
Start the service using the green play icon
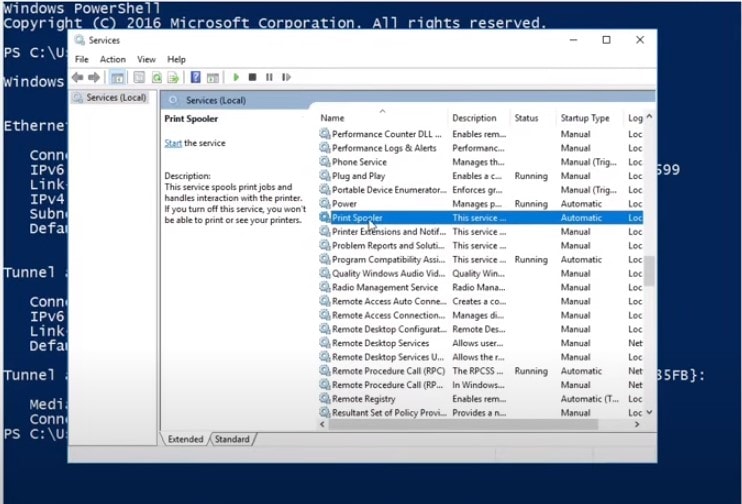236,77
